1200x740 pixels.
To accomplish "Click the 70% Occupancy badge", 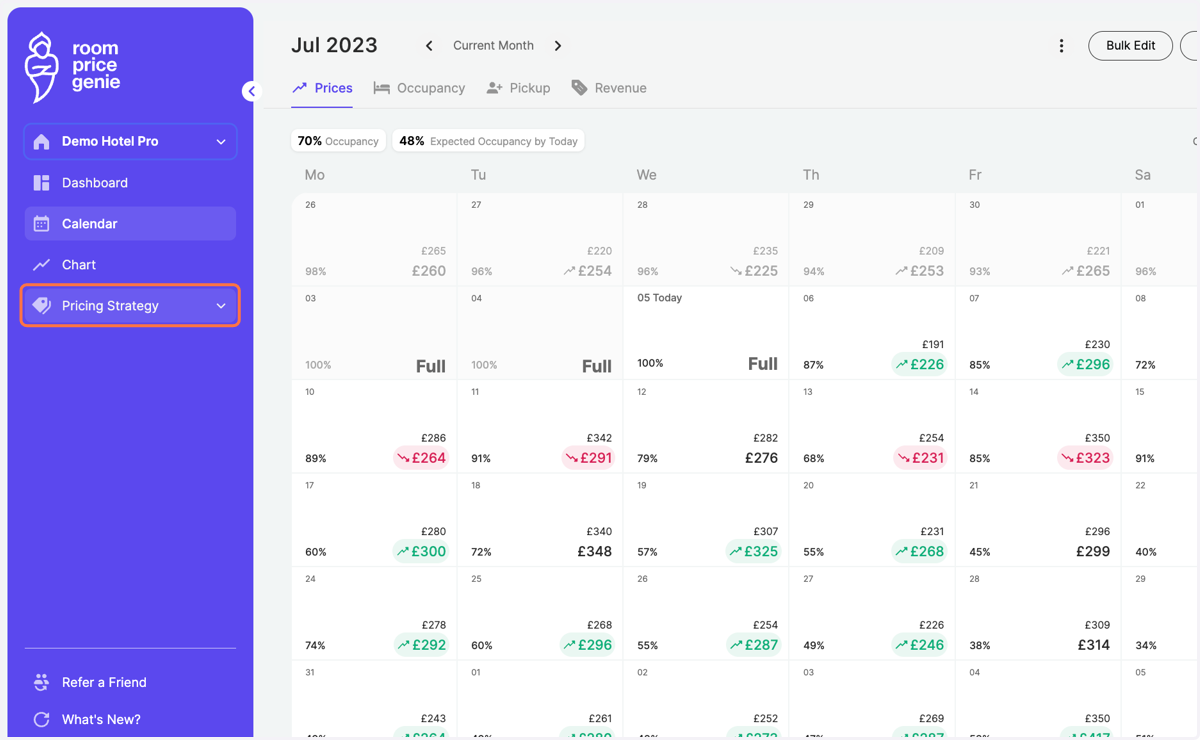I will pyautogui.click(x=339, y=141).
